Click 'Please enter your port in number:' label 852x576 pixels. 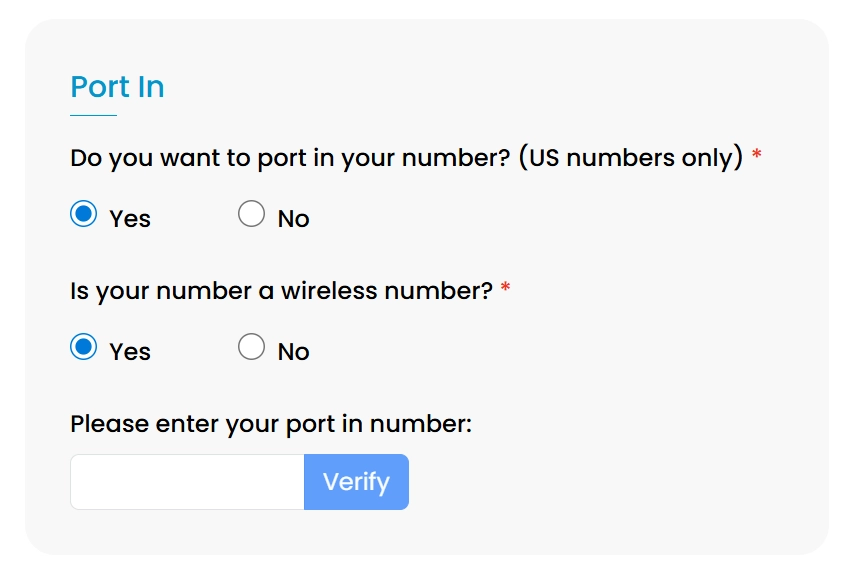pos(270,424)
